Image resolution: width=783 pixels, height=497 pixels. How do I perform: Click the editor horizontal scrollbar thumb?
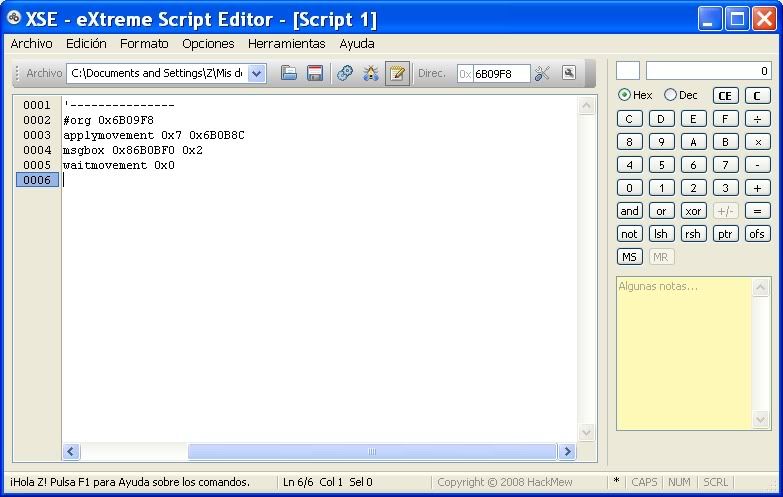[372, 452]
